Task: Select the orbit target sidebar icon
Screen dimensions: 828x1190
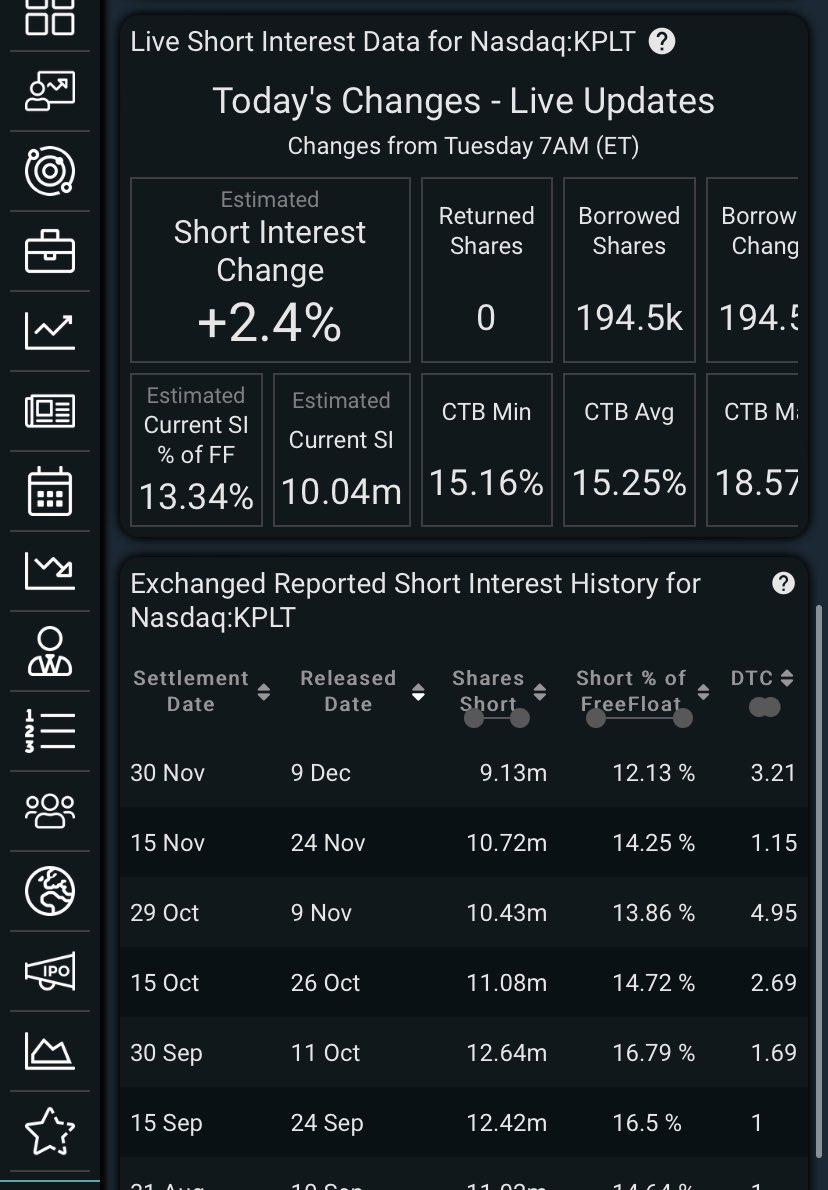Action: coord(50,172)
